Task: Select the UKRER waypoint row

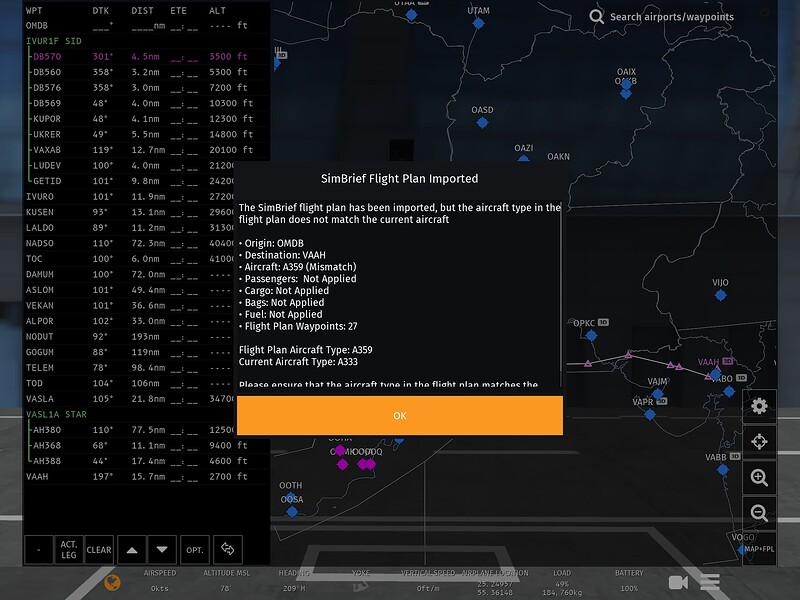Action: click(146, 134)
